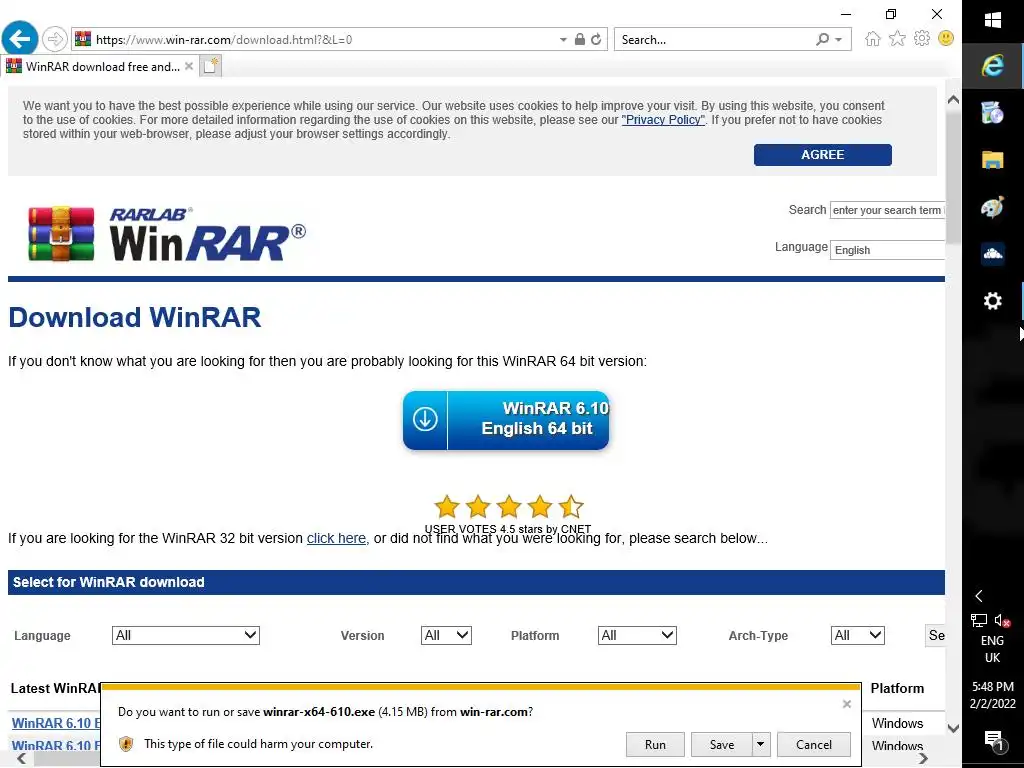1024x768 pixels.
Task: Click the partially visible Se(arch) filter button
Action: click(x=935, y=635)
